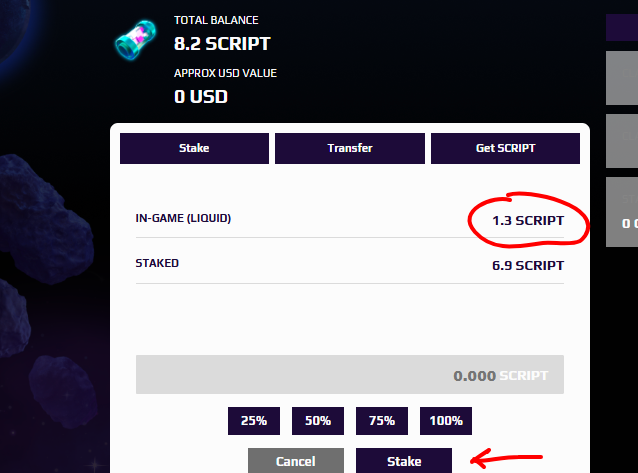Set amount to 100%
This screenshot has height=473, width=638.
point(446,420)
